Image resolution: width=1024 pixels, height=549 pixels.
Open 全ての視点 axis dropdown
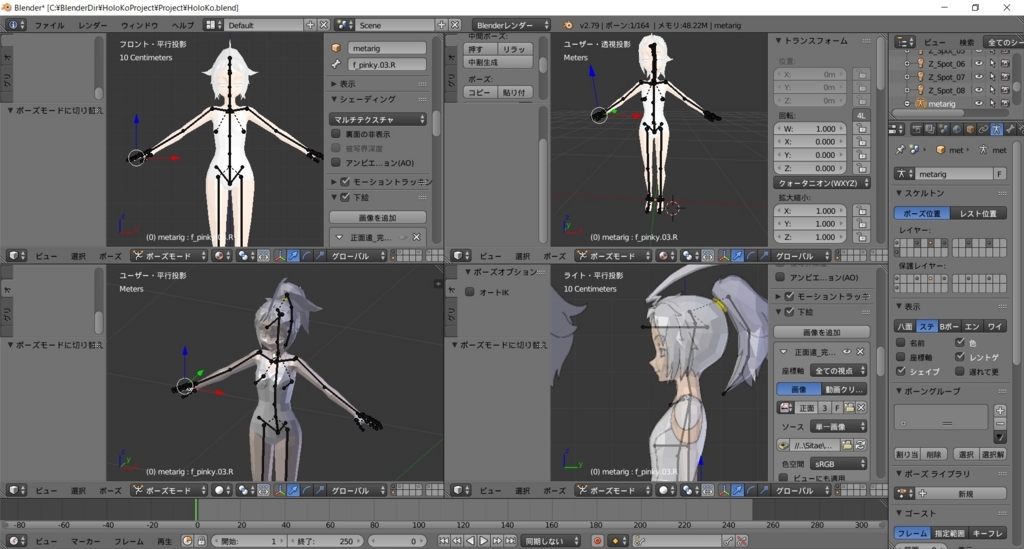(x=839, y=371)
